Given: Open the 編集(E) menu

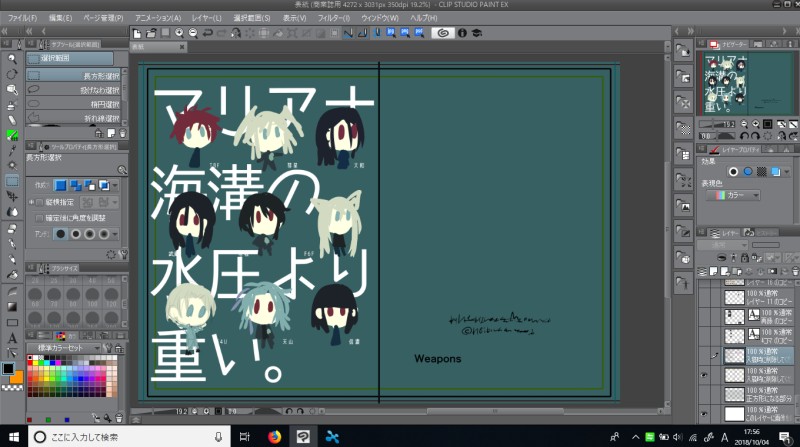Looking at the screenshot, I should [60, 18].
